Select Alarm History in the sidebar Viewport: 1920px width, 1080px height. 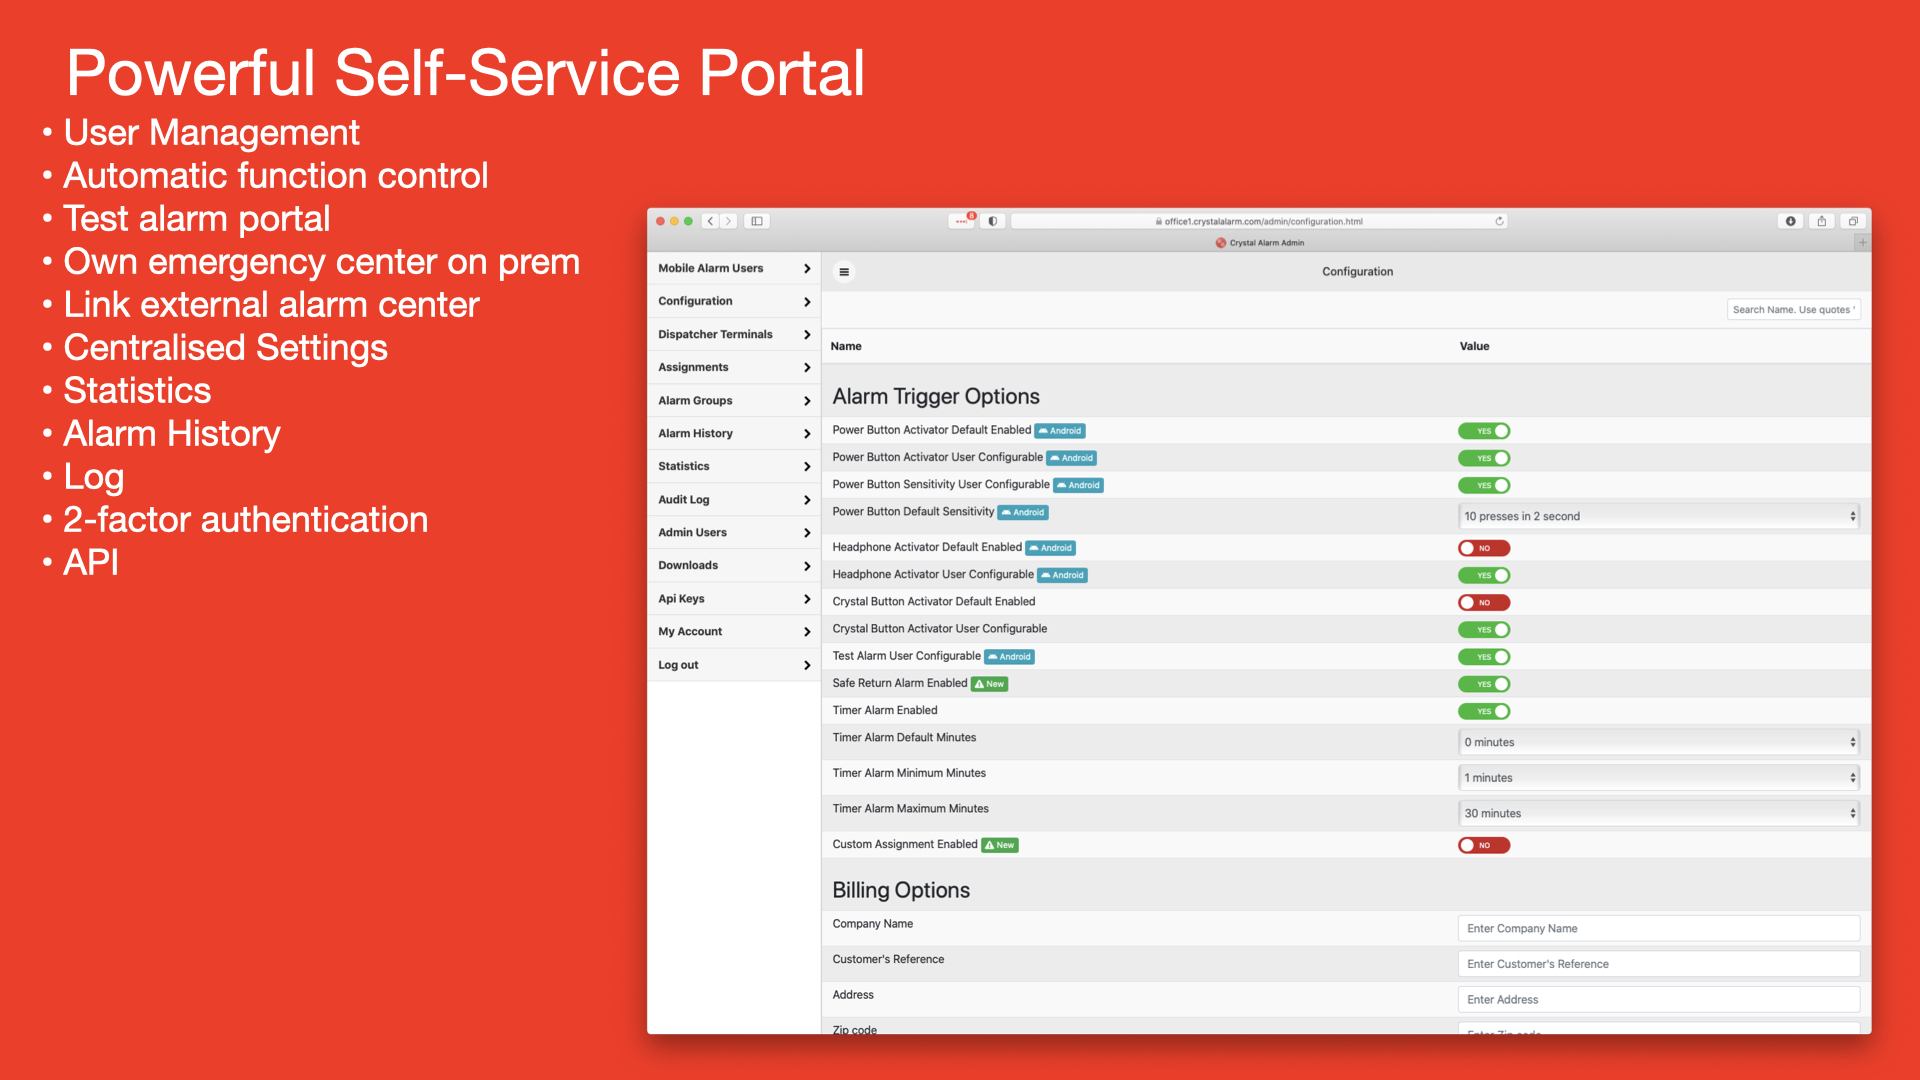(734, 433)
